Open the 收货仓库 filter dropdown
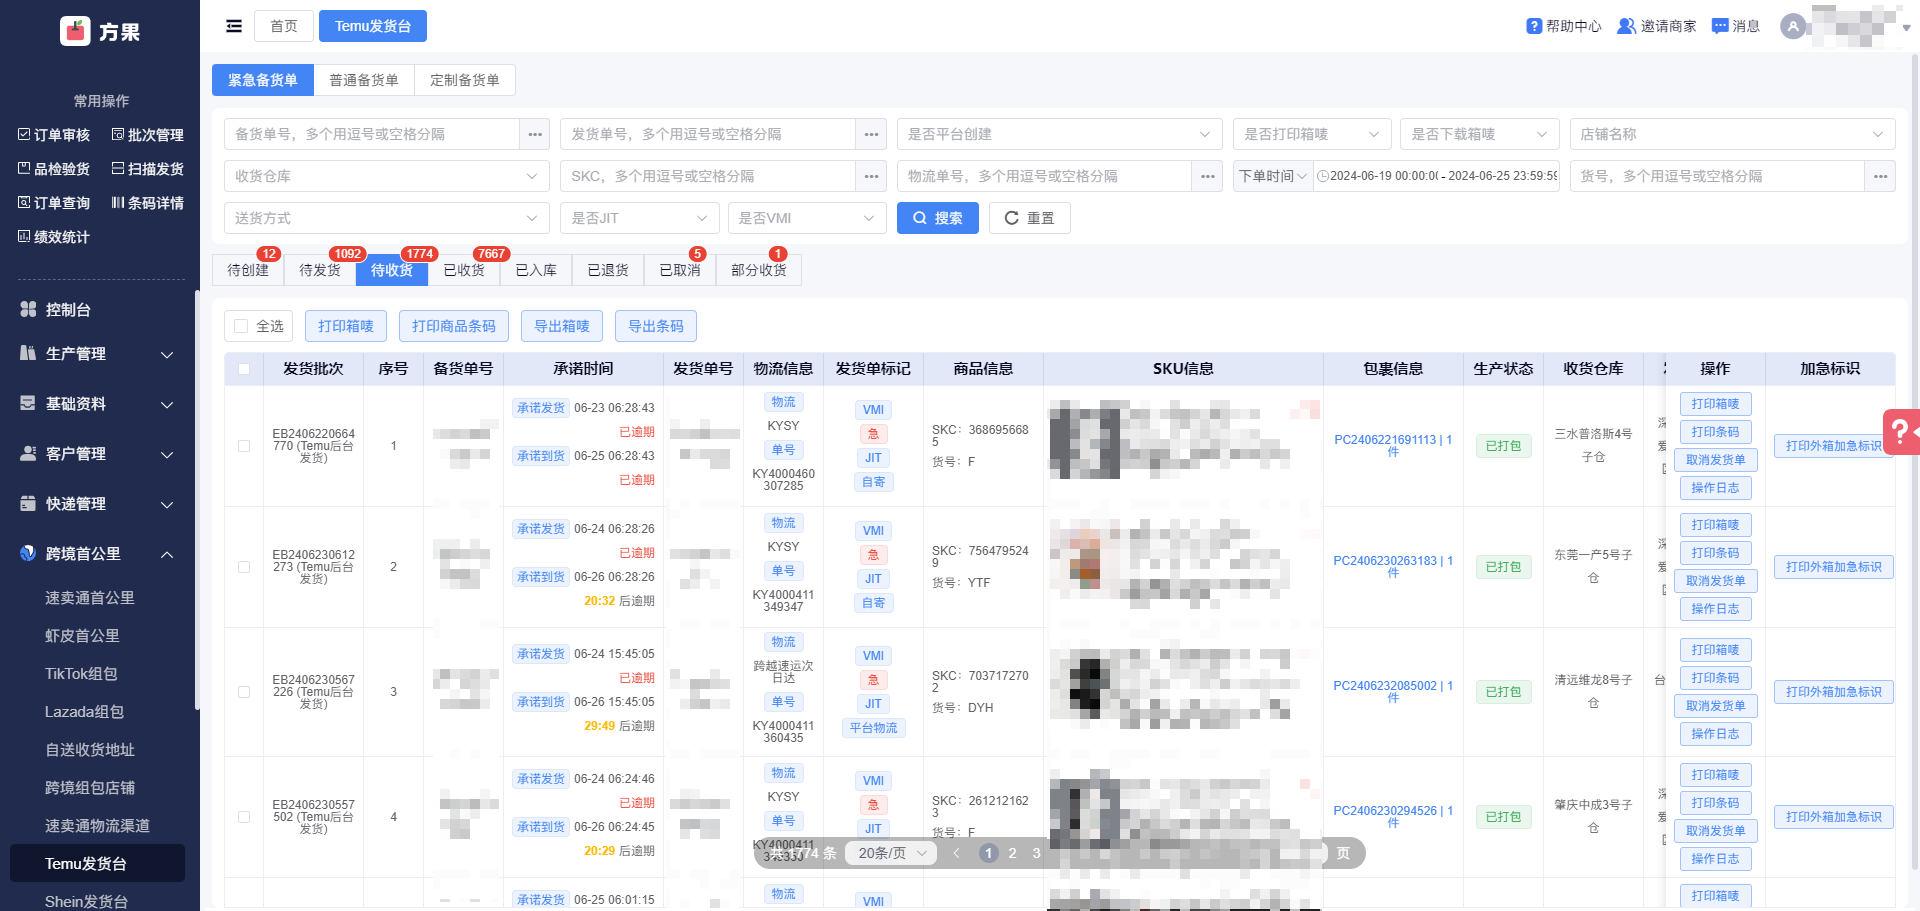The image size is (1920, 911). tap(387, 176)
